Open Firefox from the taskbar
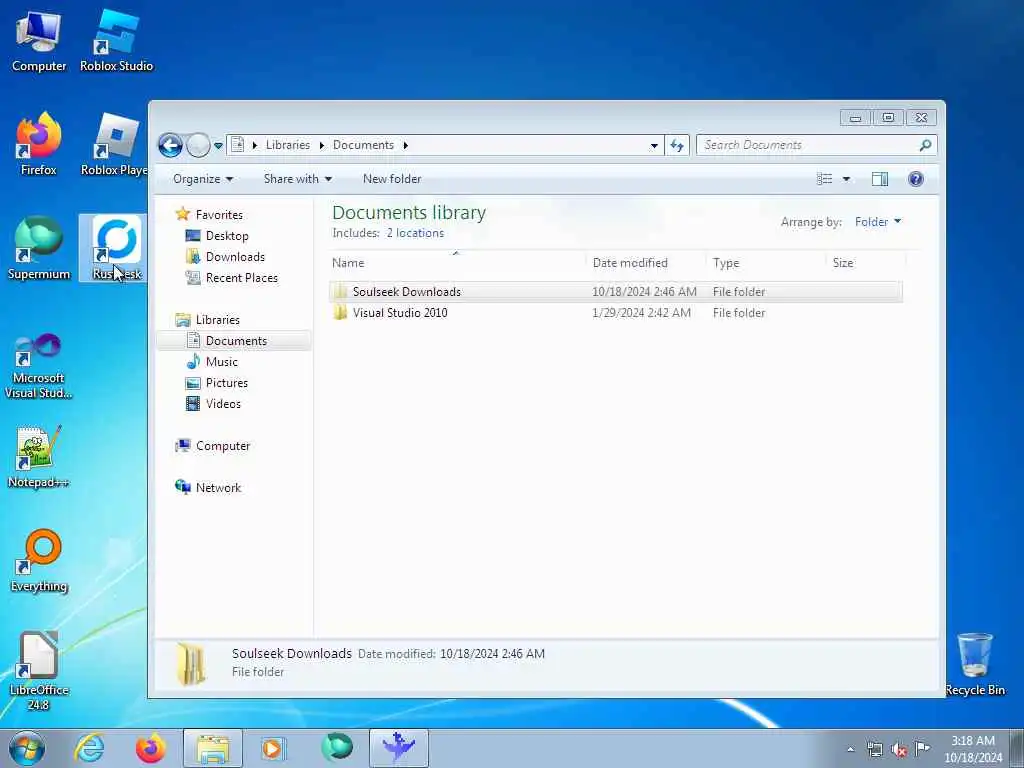 pyautogui.click(x=151, y=748)
